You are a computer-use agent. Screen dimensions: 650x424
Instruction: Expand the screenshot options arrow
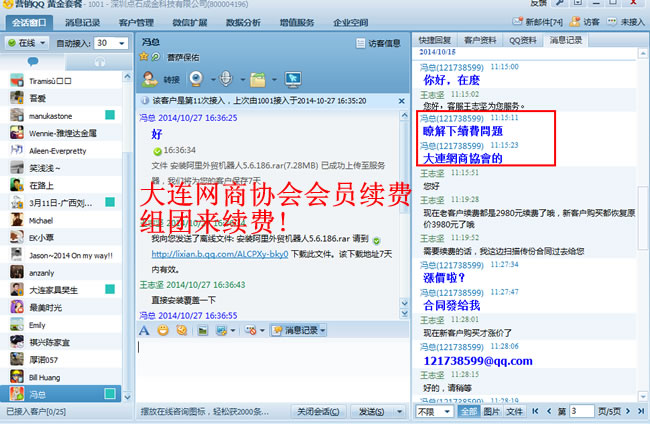pos(233,330)
